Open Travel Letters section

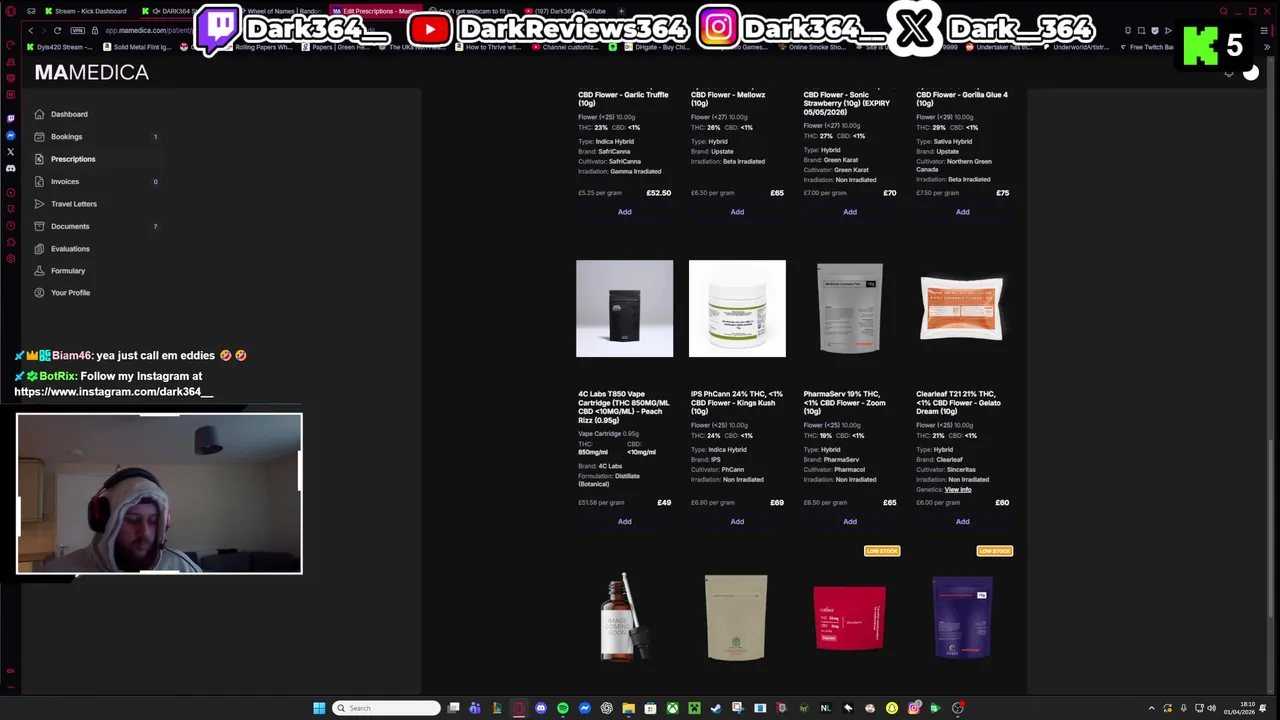point(74,204)
